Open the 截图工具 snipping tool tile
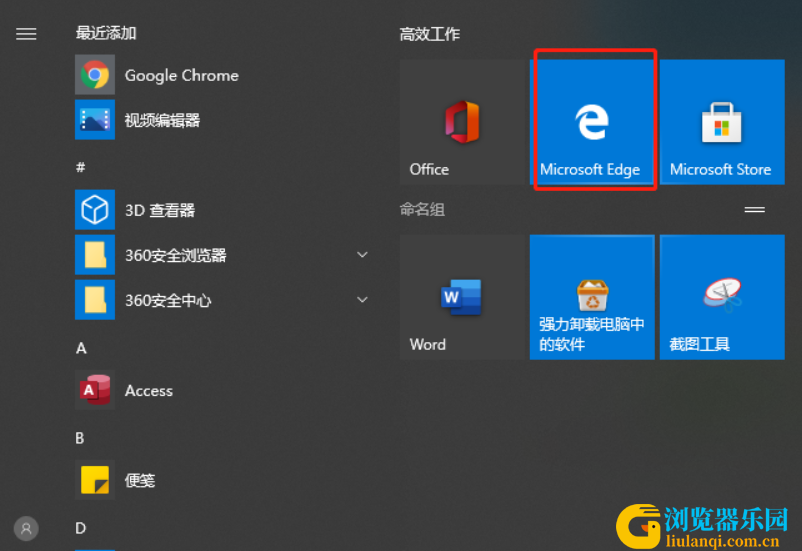The width and height of the screenshot is (802, 551). coord(722,297)
